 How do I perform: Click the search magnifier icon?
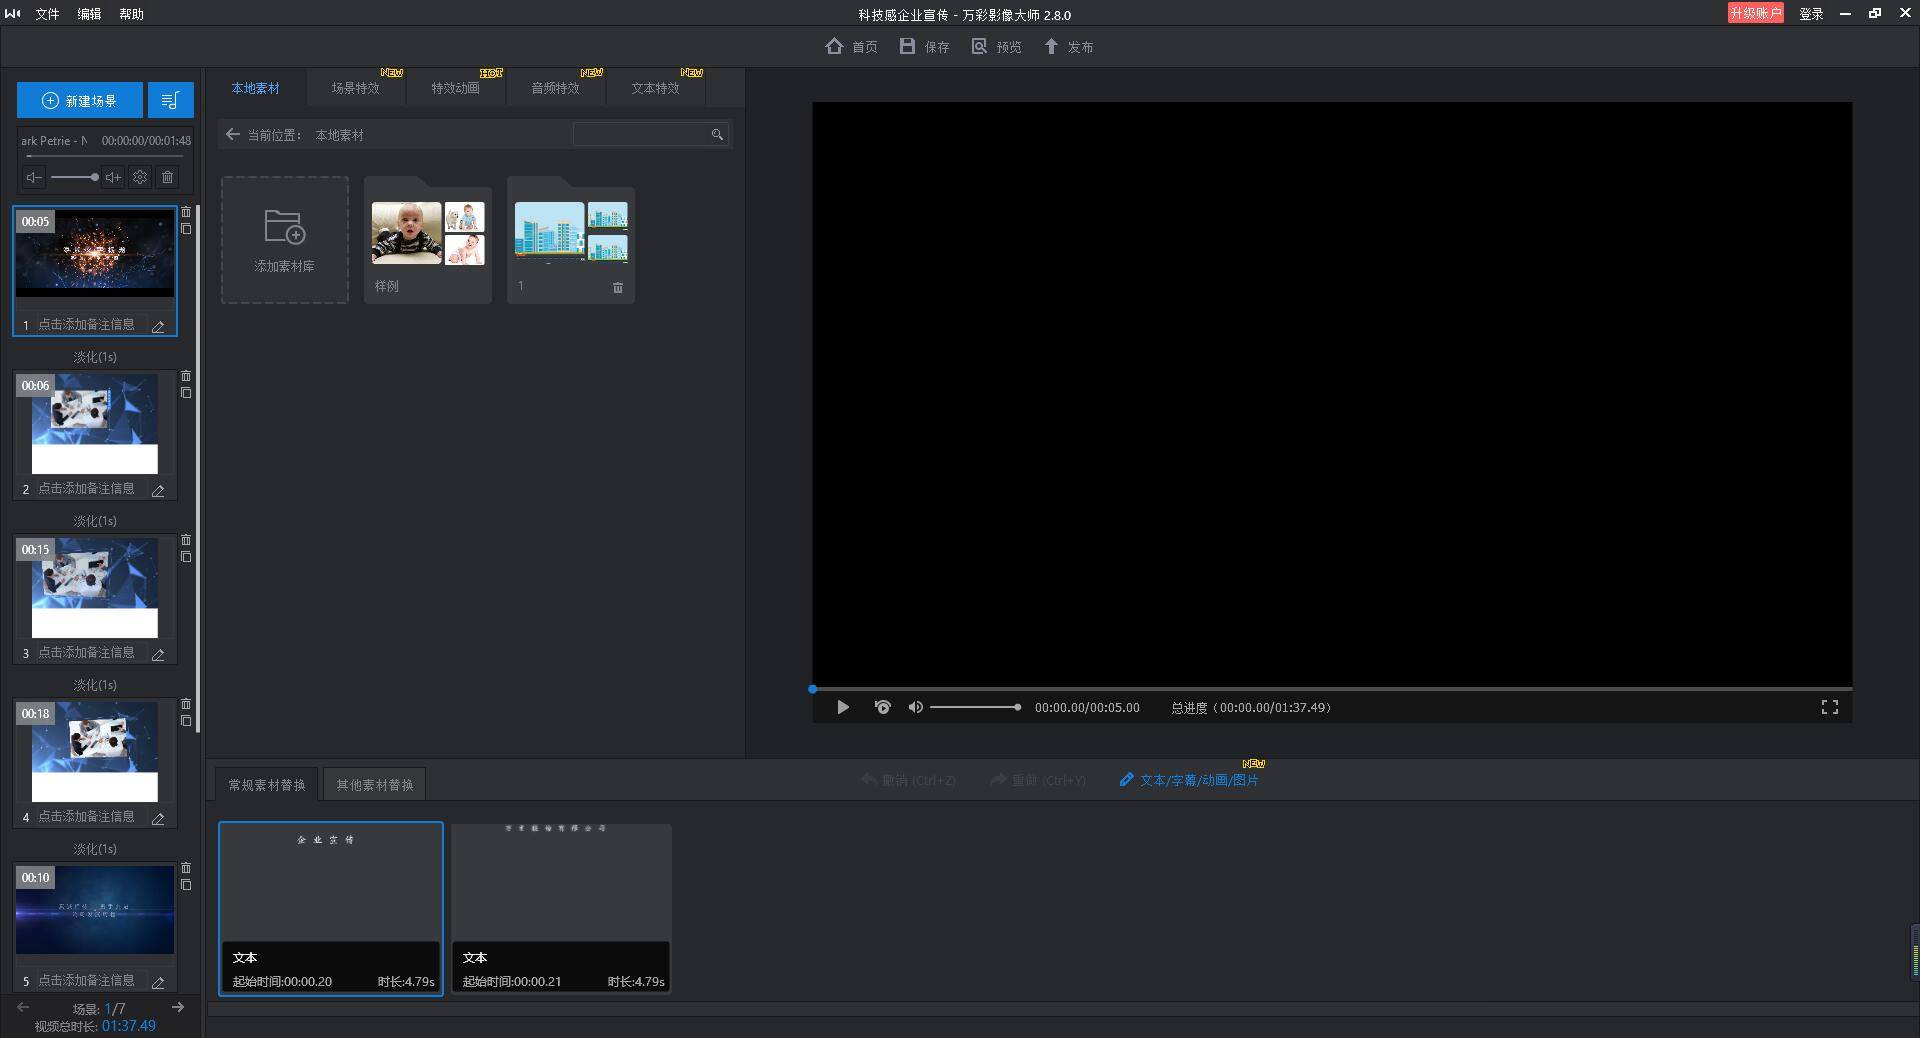pos(717,134)
